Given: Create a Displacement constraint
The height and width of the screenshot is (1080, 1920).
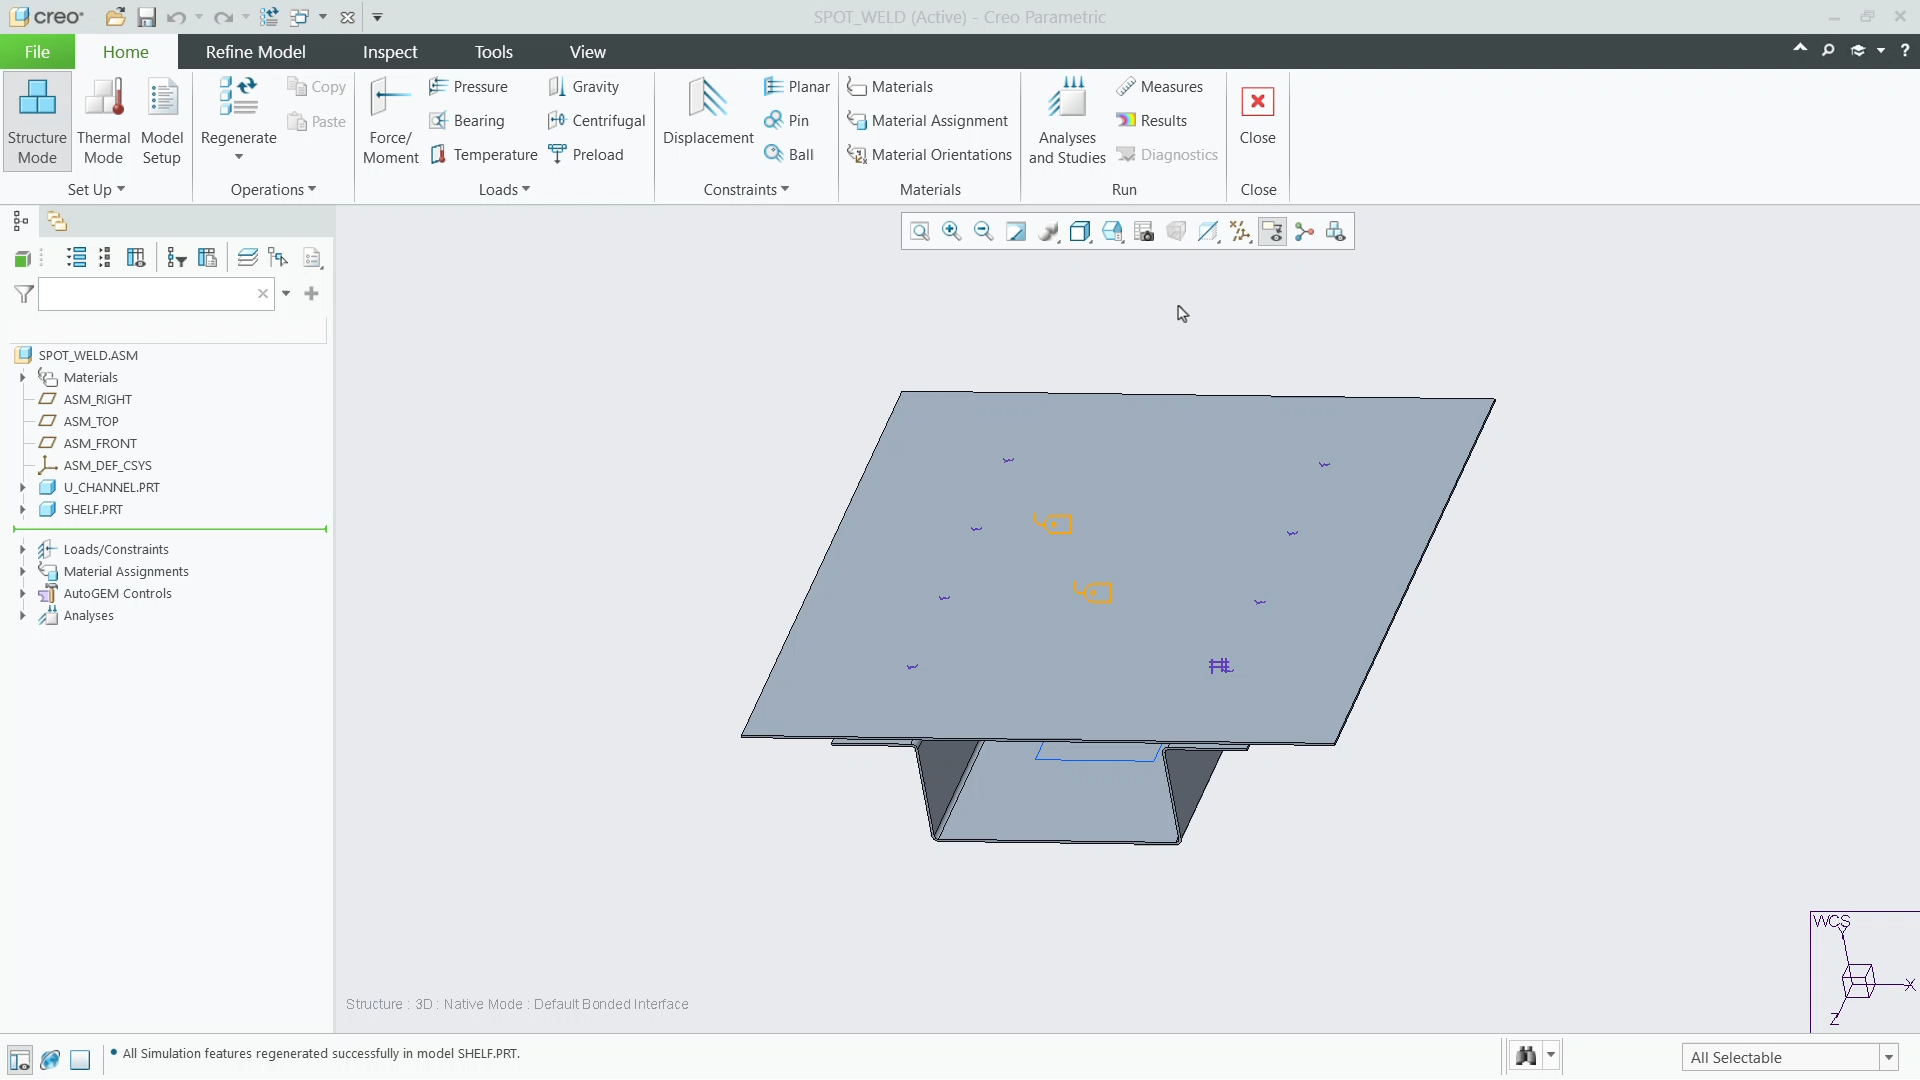Looking at the screenshot, I should pos(708,112).
